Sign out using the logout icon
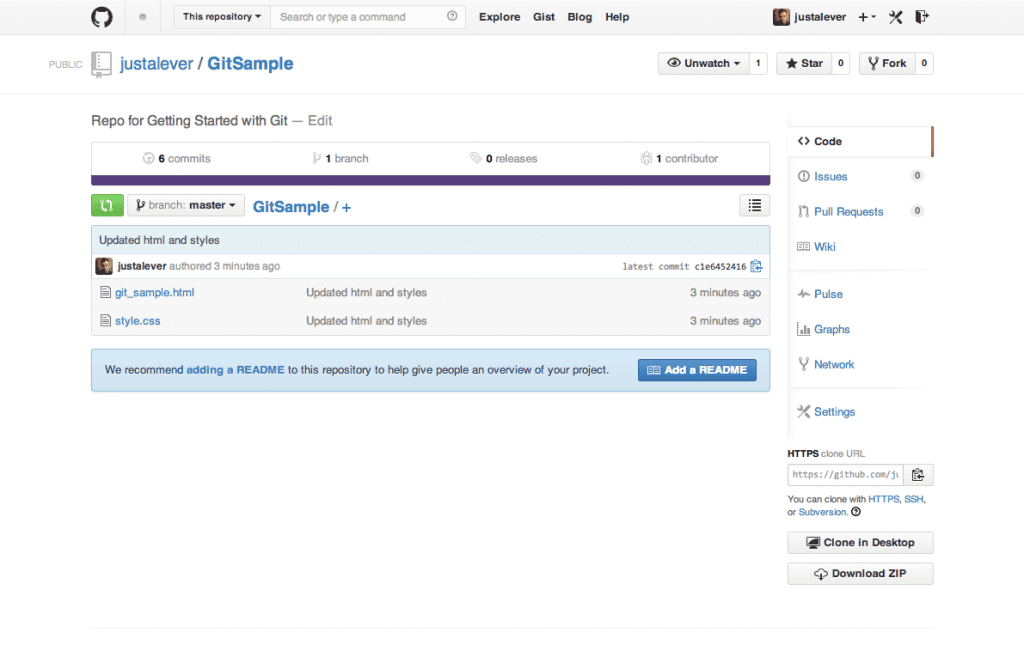Image resolution: width=1024 pixels, height=657 pixels. tap(922, 17)
